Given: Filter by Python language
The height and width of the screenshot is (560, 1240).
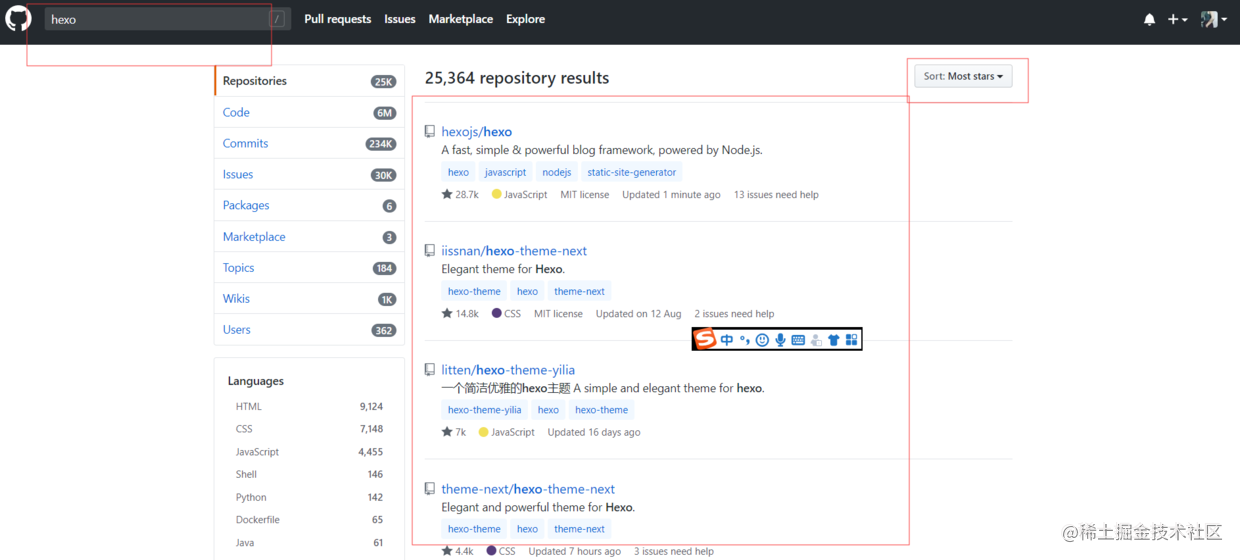Looking at the screenshot, I should (309, 497).
